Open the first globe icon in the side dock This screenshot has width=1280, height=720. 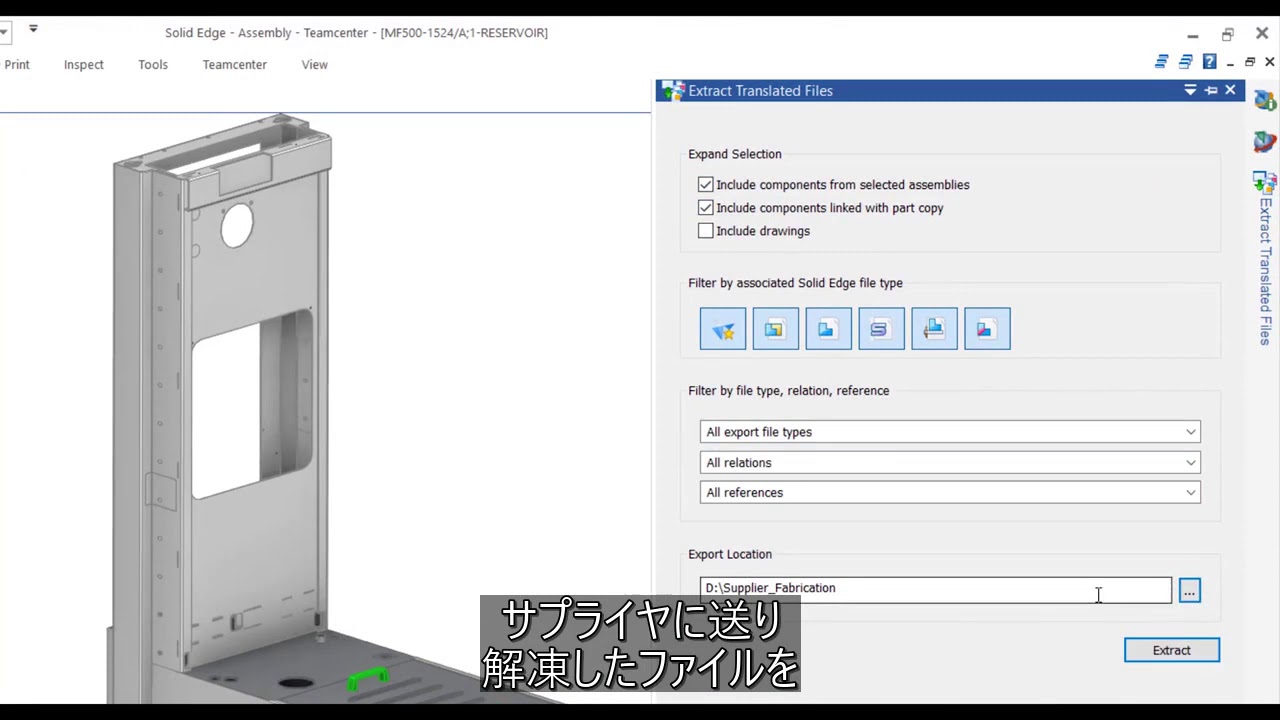(1265, 101)
